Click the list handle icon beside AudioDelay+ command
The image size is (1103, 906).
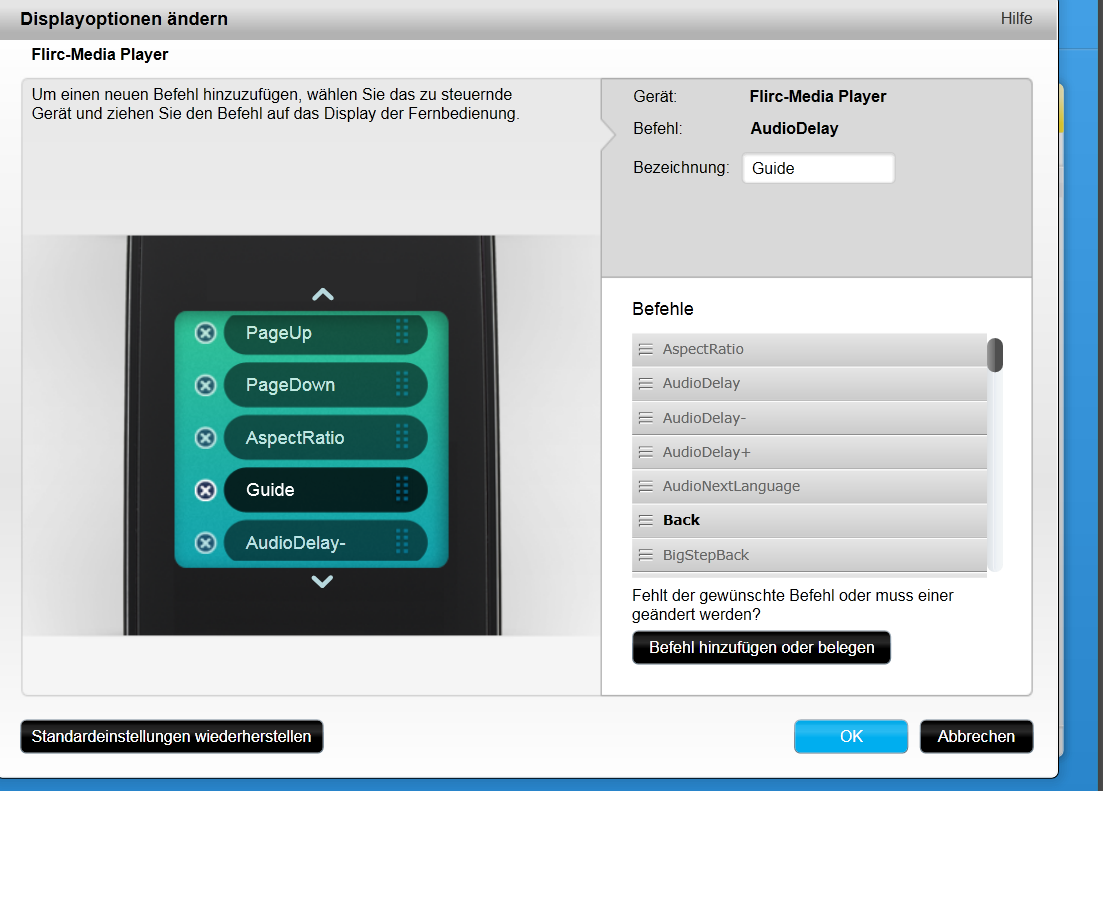click(645, 452)
